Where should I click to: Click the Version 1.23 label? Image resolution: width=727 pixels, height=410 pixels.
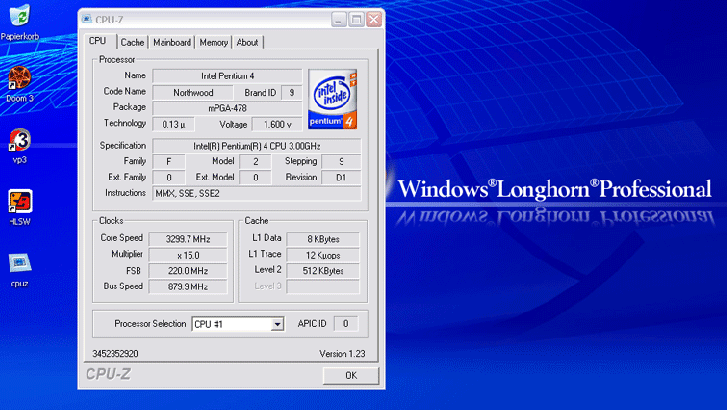click(342, 353)
